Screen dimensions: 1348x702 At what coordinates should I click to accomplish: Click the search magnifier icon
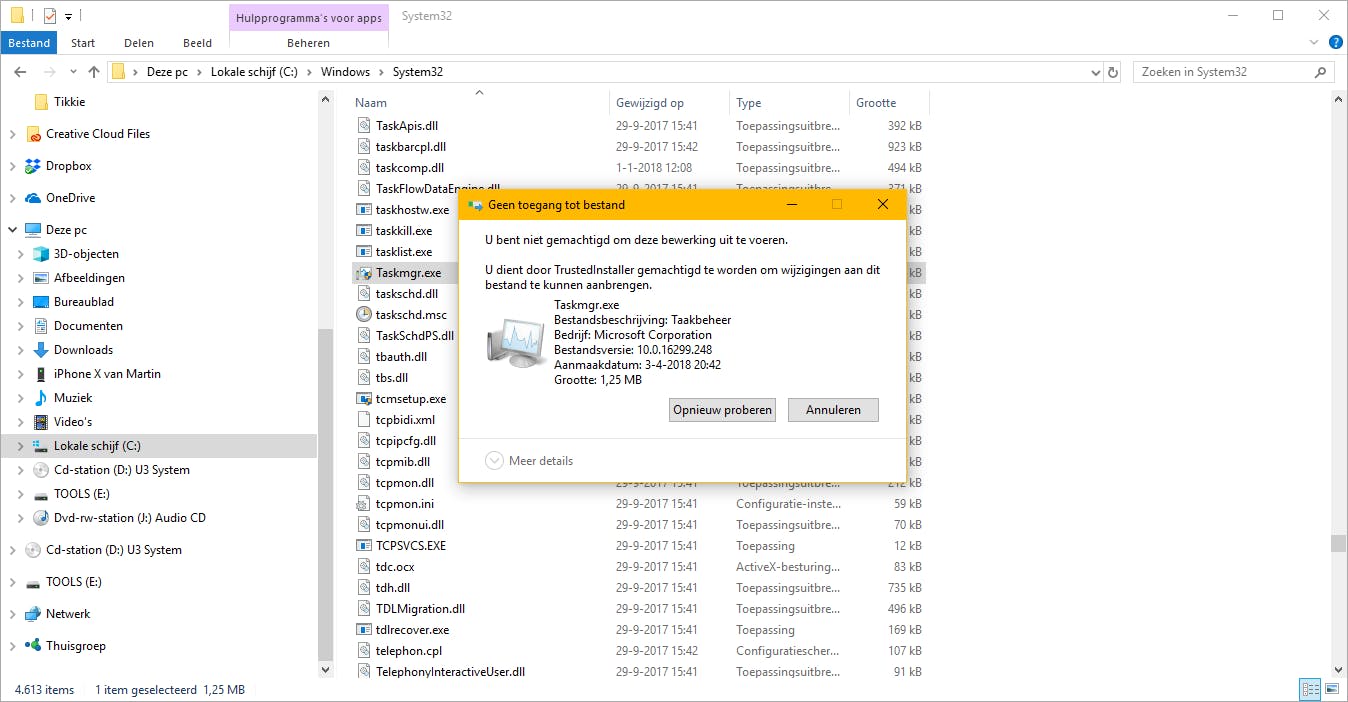pyautogui.click(x=1321, y=72)
